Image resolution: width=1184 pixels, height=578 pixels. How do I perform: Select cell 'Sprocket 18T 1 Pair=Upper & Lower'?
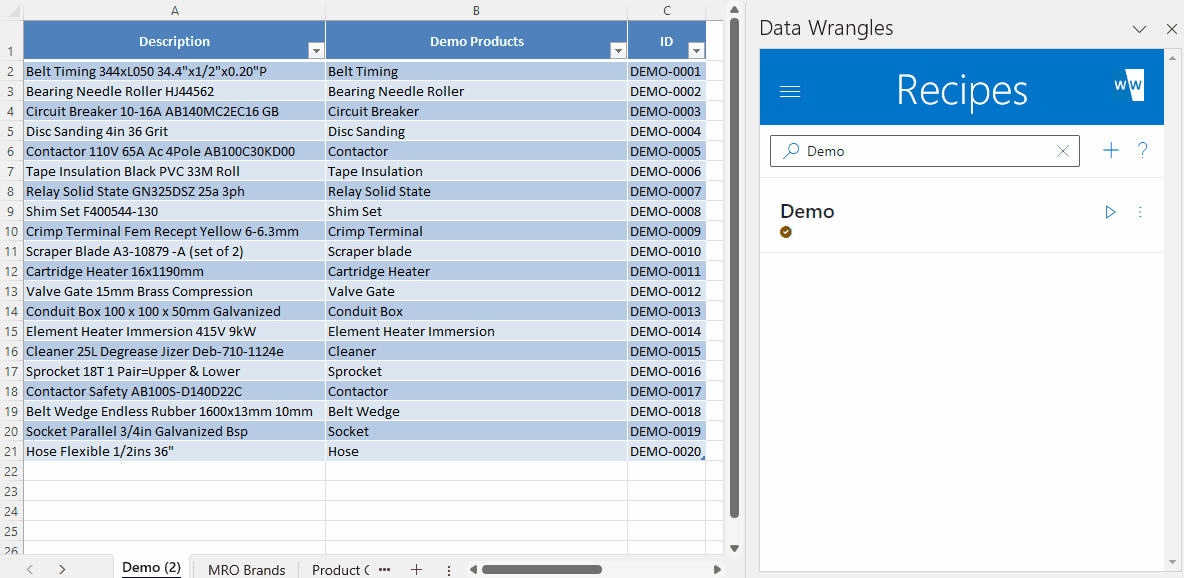174,372
